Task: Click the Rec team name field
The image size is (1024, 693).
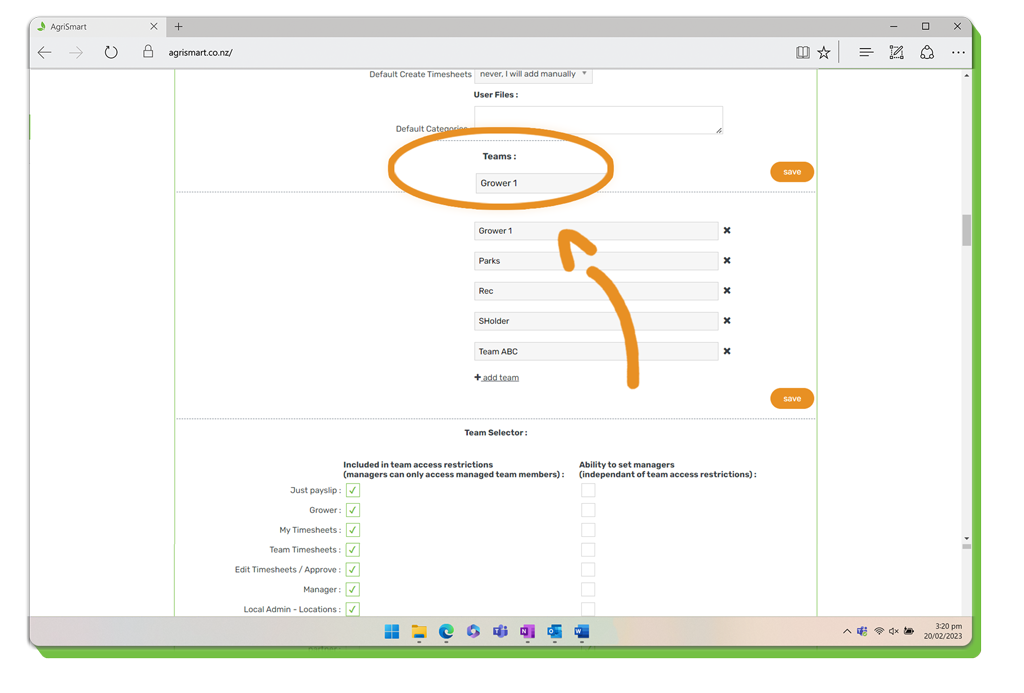Action: coord(595,291)
